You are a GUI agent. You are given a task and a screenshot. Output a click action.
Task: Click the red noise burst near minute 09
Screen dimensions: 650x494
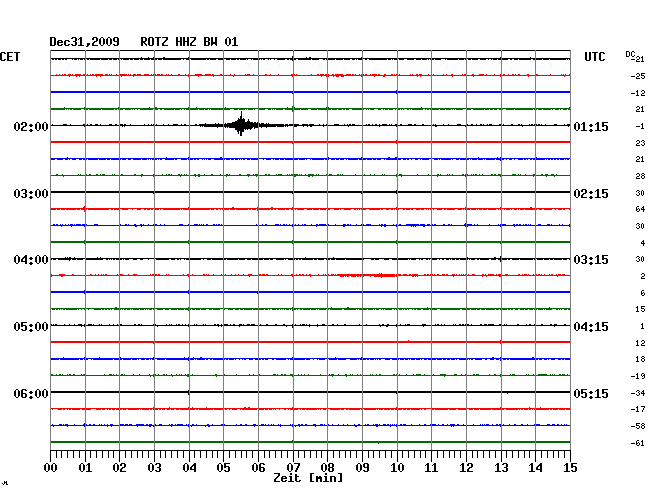(367, 275)
